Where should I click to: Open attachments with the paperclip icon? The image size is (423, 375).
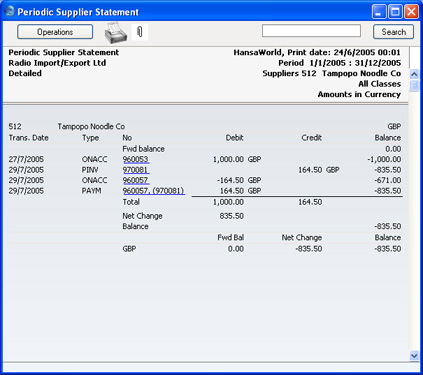pyautogui.click(x=140, y=32)
